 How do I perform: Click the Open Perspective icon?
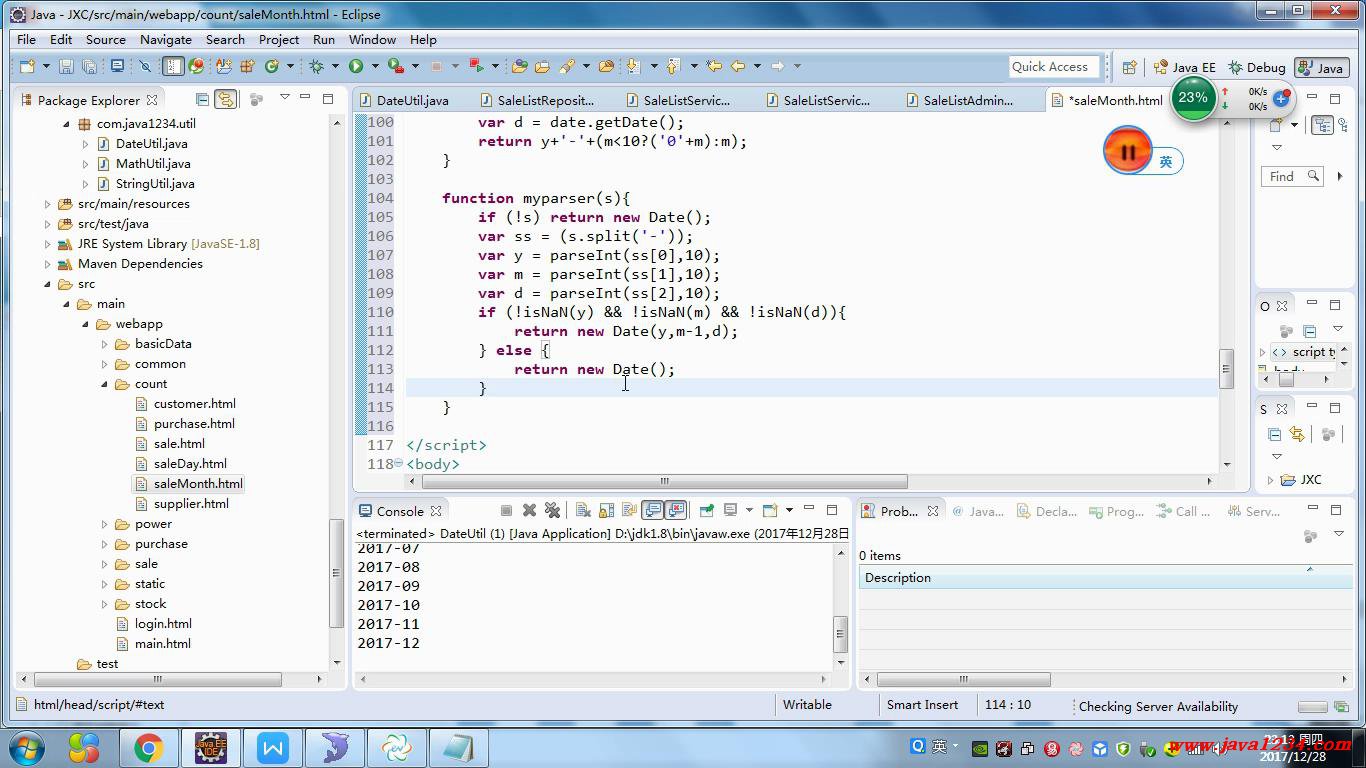[1129, 67]
